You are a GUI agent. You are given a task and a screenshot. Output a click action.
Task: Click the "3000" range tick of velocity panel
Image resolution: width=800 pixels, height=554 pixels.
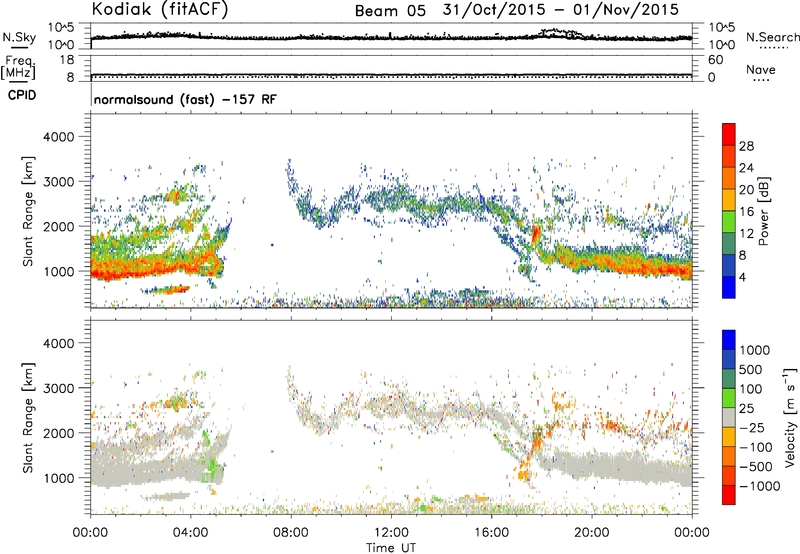59,388
